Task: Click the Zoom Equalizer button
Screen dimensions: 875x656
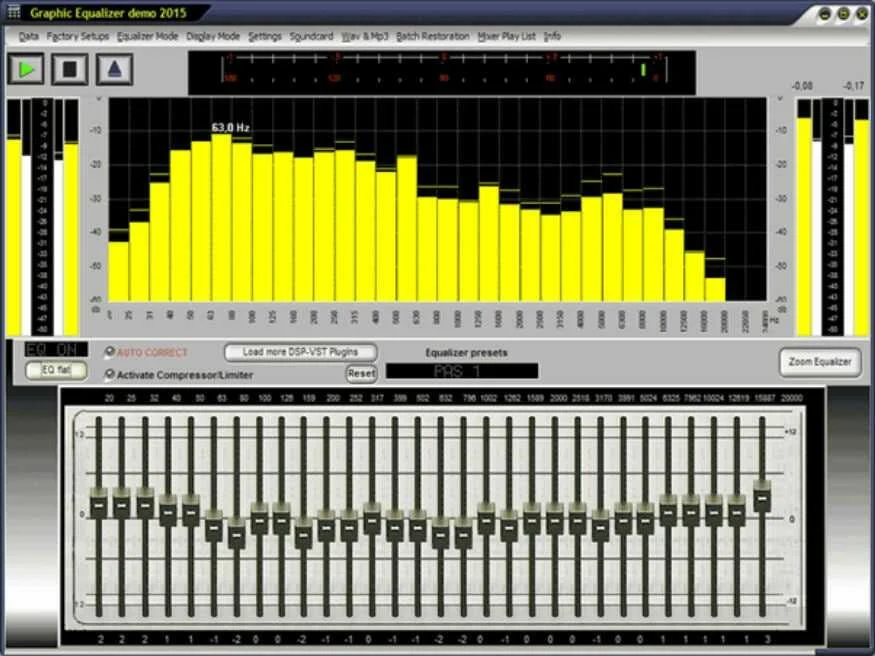Action: [820, 362]
